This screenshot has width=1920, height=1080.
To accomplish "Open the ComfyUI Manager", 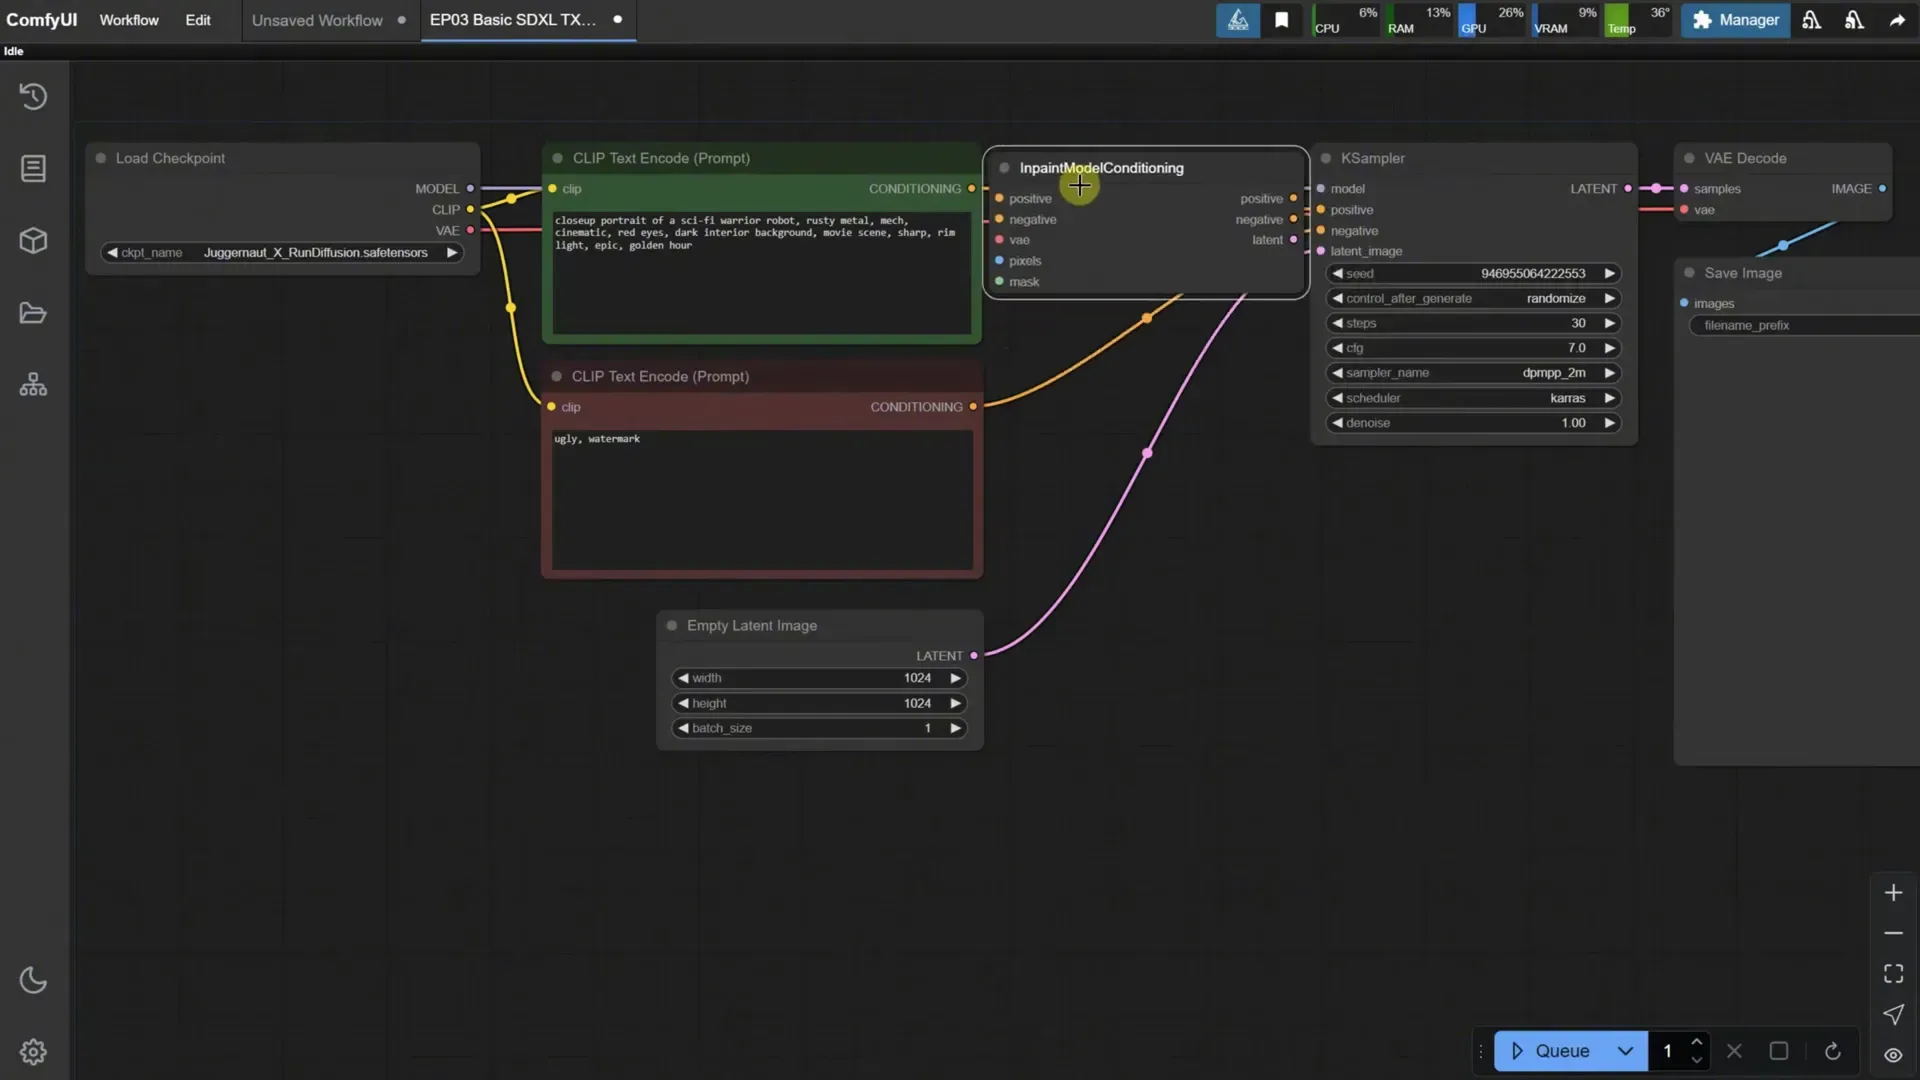I will click(x=1735, y=20).
